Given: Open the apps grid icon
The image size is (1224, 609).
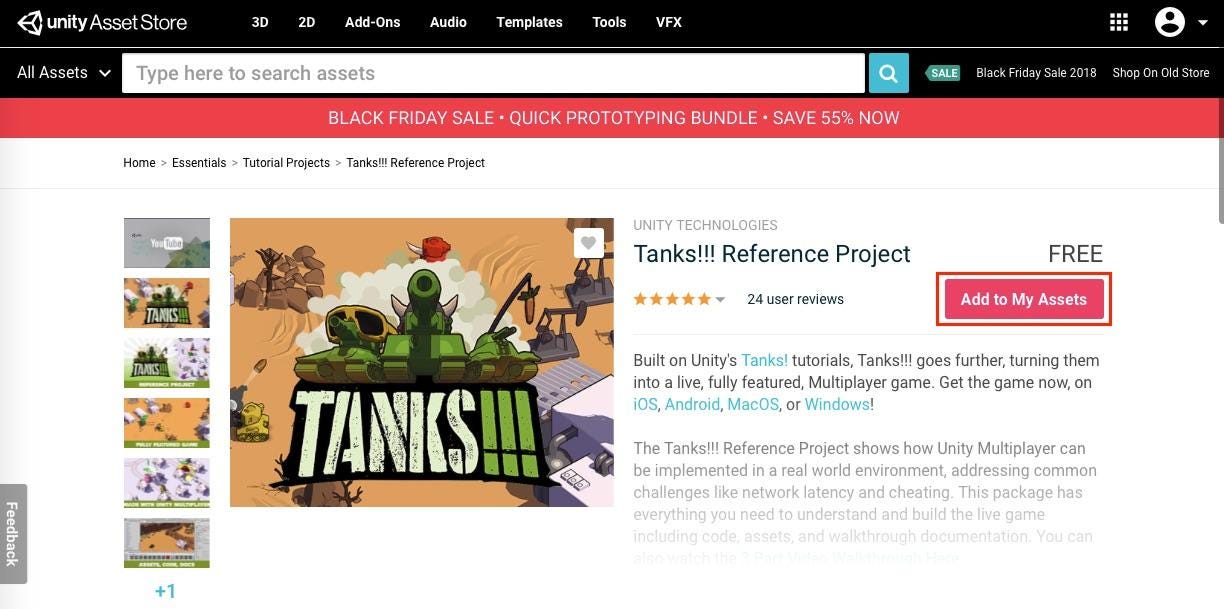Looking at the screenshot, I should click(1119, 22).
